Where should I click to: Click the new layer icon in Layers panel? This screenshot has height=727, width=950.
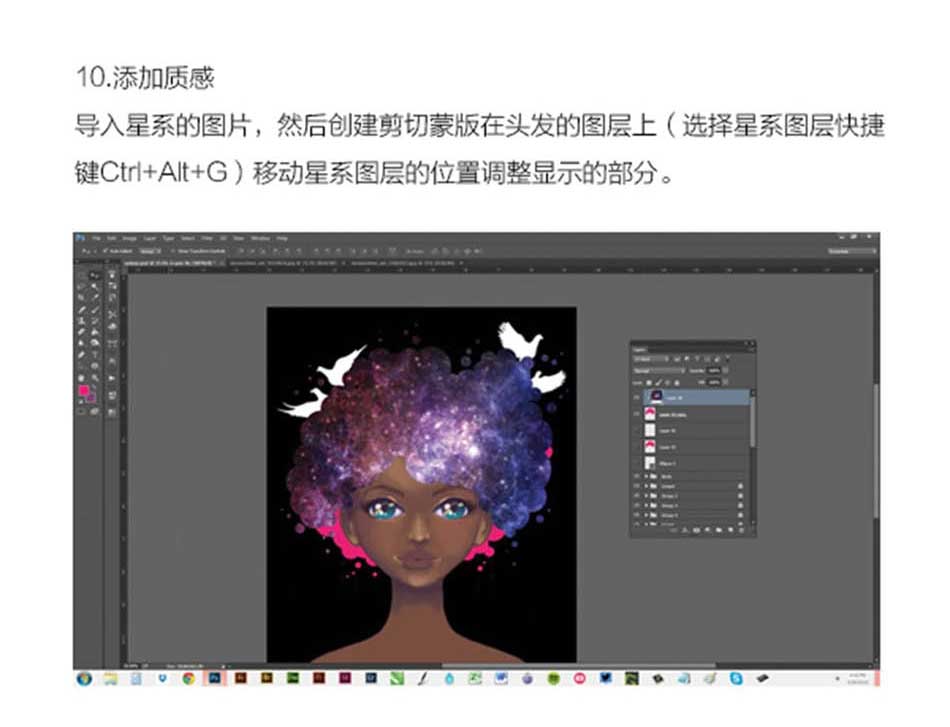pyautogui.click(x=728, y=530)
